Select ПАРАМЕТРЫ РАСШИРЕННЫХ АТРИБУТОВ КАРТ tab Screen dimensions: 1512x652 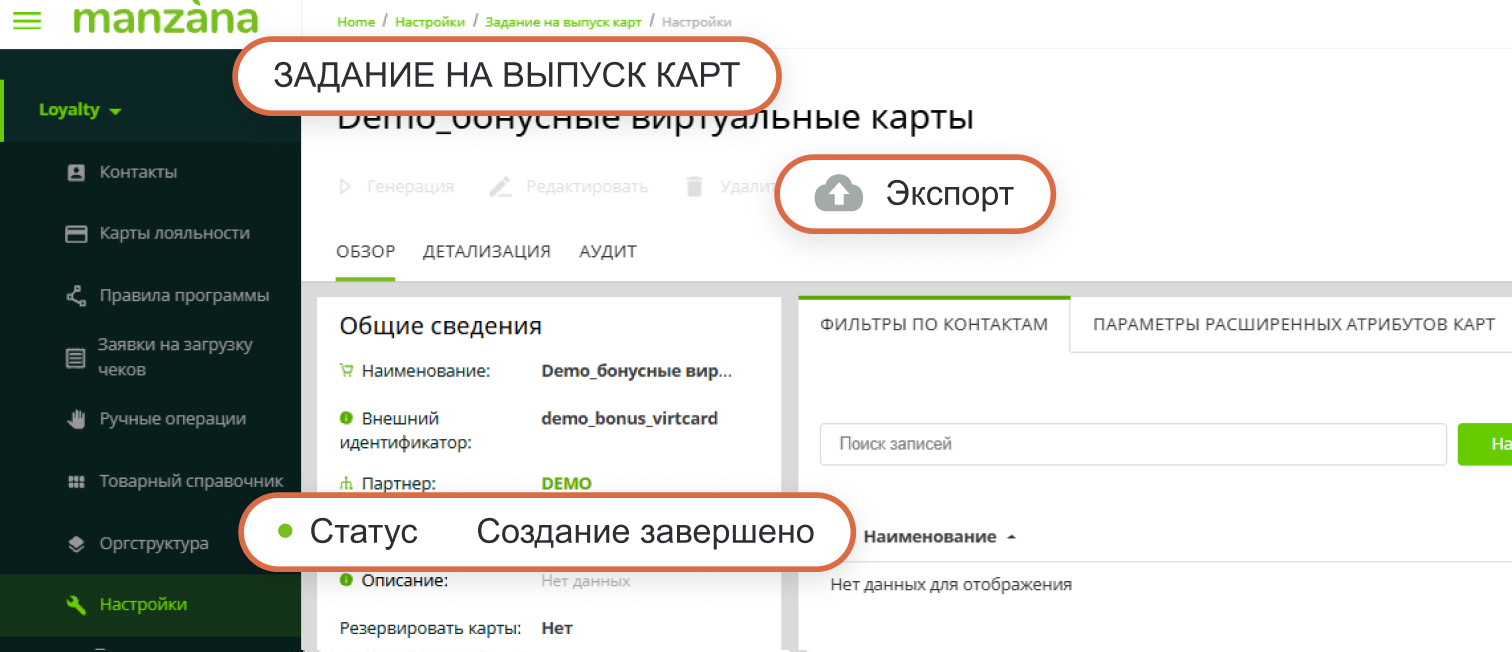tap(1293, 324)
